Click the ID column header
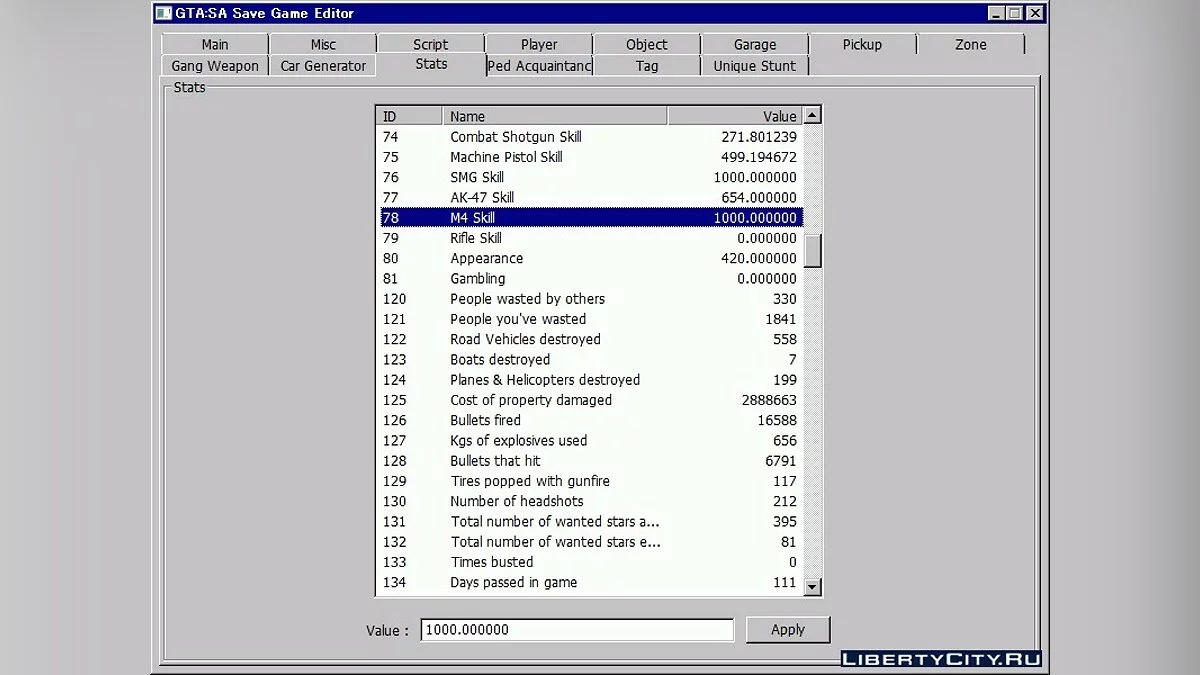 (x=409, y=116)
